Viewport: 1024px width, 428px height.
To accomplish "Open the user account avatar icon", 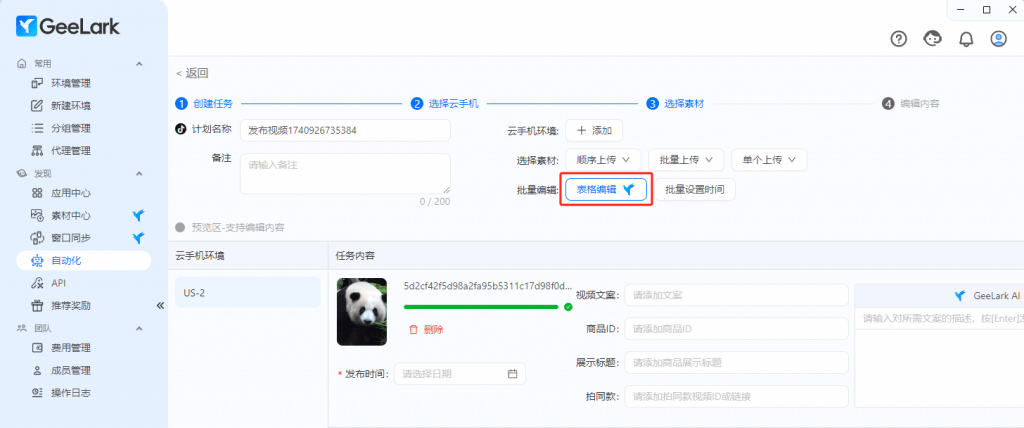I will point(998,39).
